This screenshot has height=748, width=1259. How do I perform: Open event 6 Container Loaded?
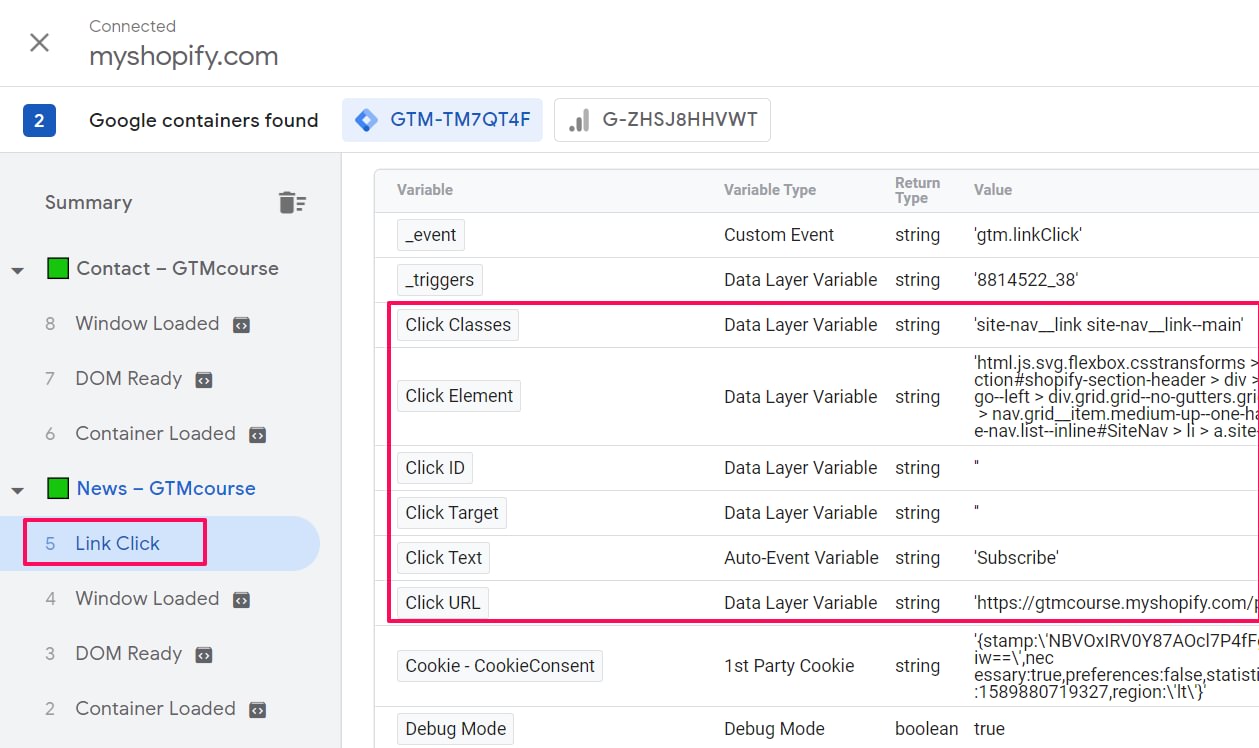coord(155,433)
